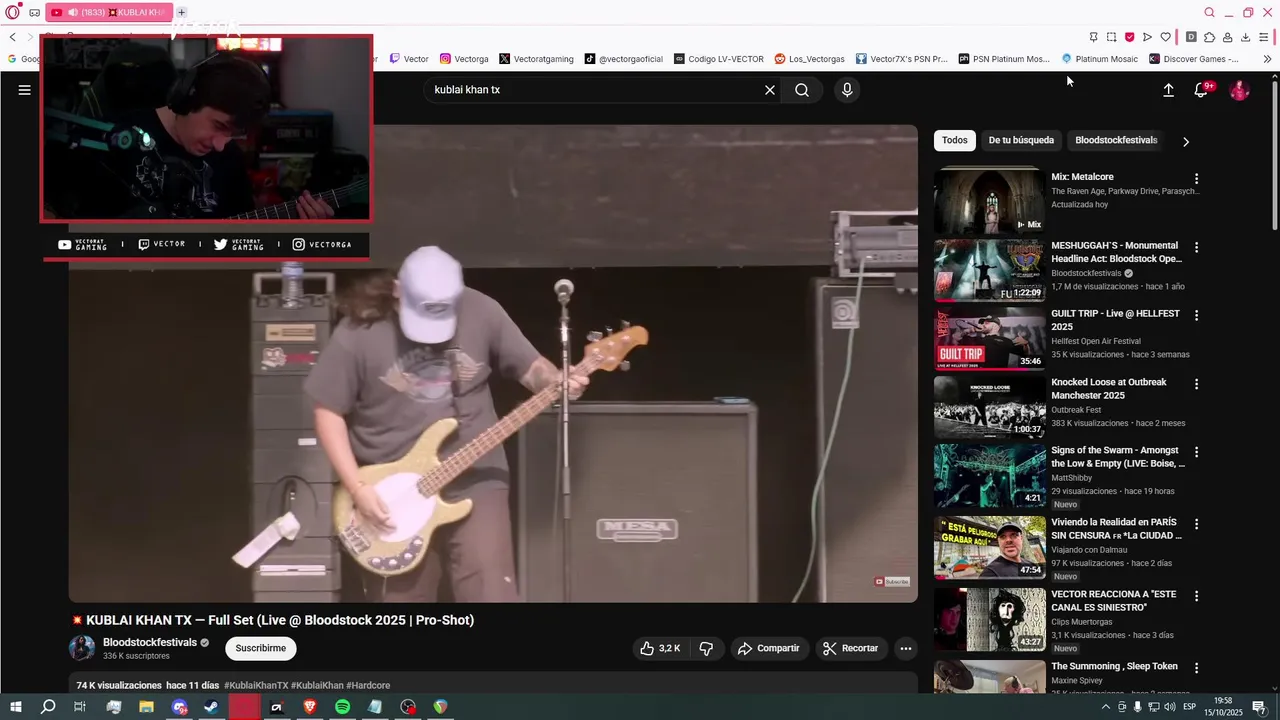Show more filter chips with right chevron
This screenshot has width=1280, height=720.
coord(1186,141)
